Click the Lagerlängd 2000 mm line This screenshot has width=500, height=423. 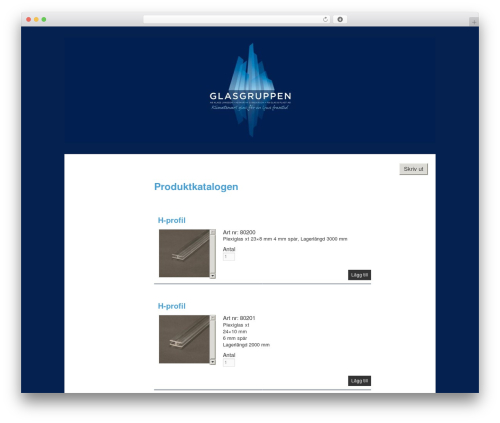pos(246,345)
